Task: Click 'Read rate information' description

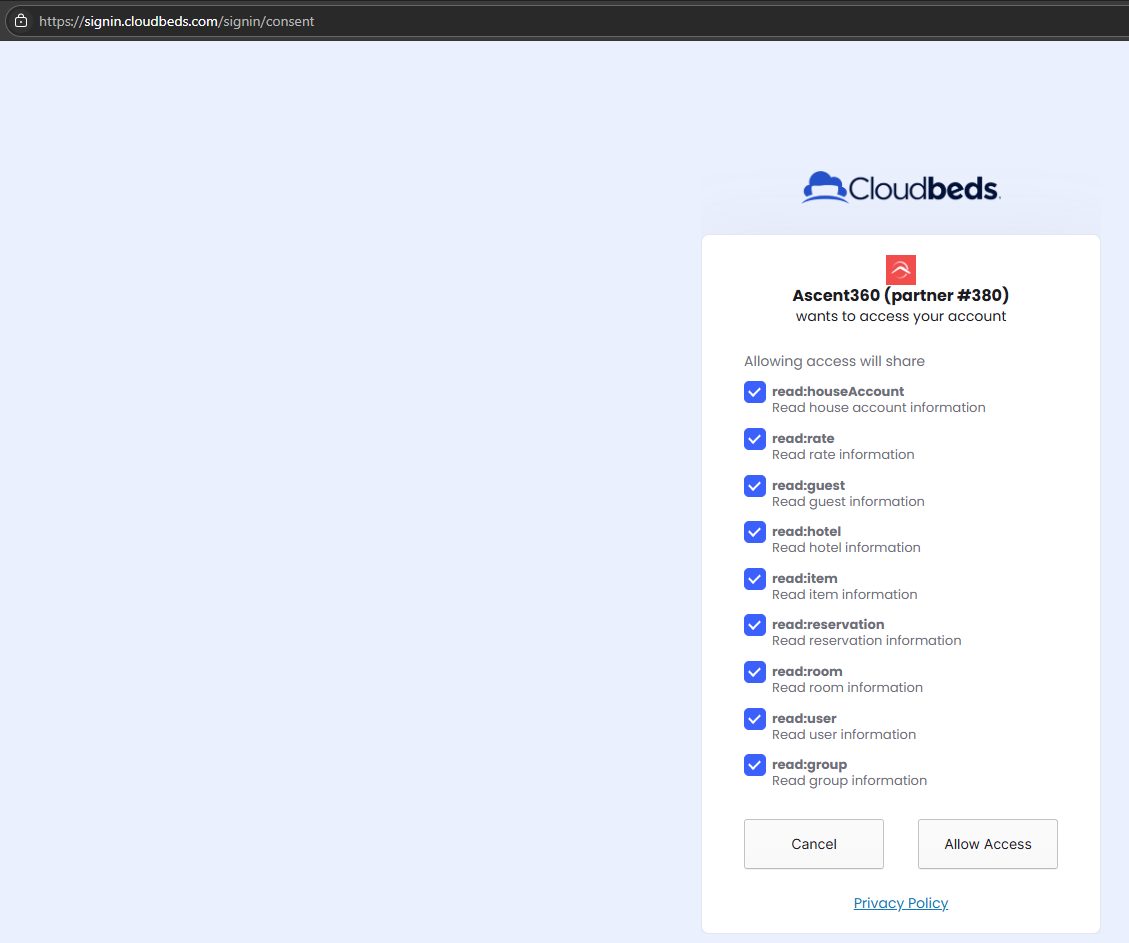Action: tap(843, 454)
